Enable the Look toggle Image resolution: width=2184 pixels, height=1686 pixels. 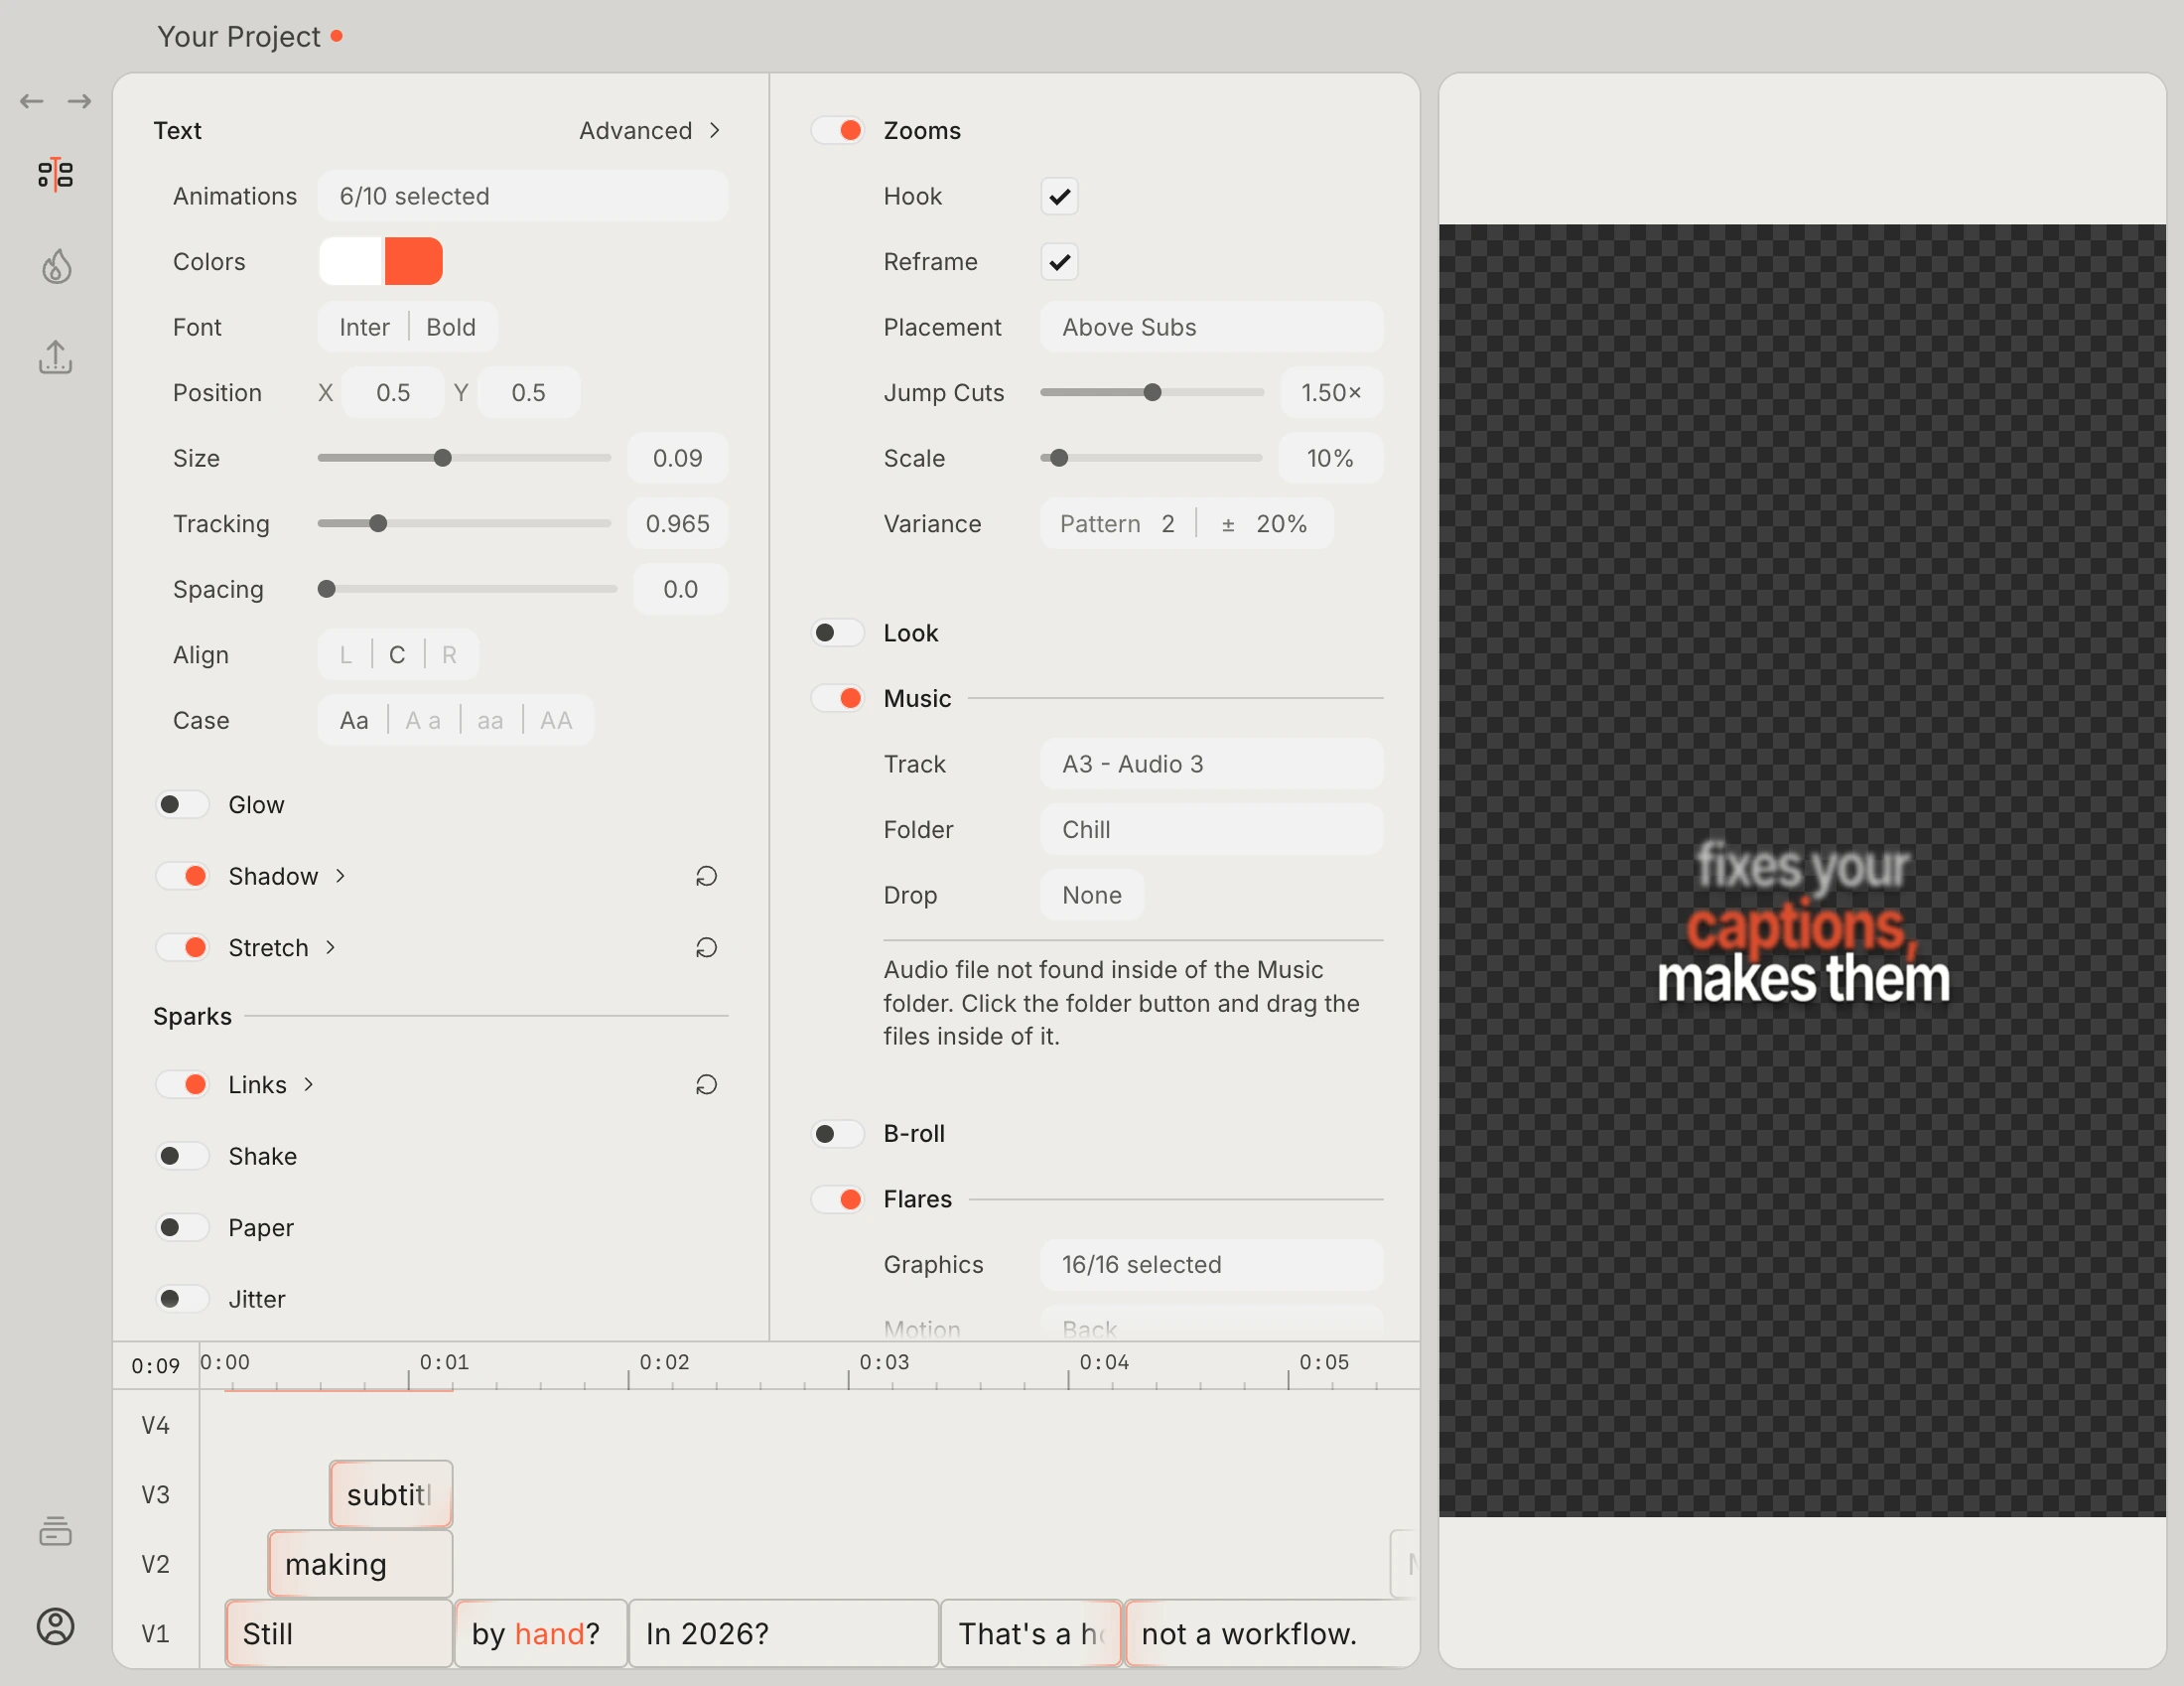tap(838, 633)
